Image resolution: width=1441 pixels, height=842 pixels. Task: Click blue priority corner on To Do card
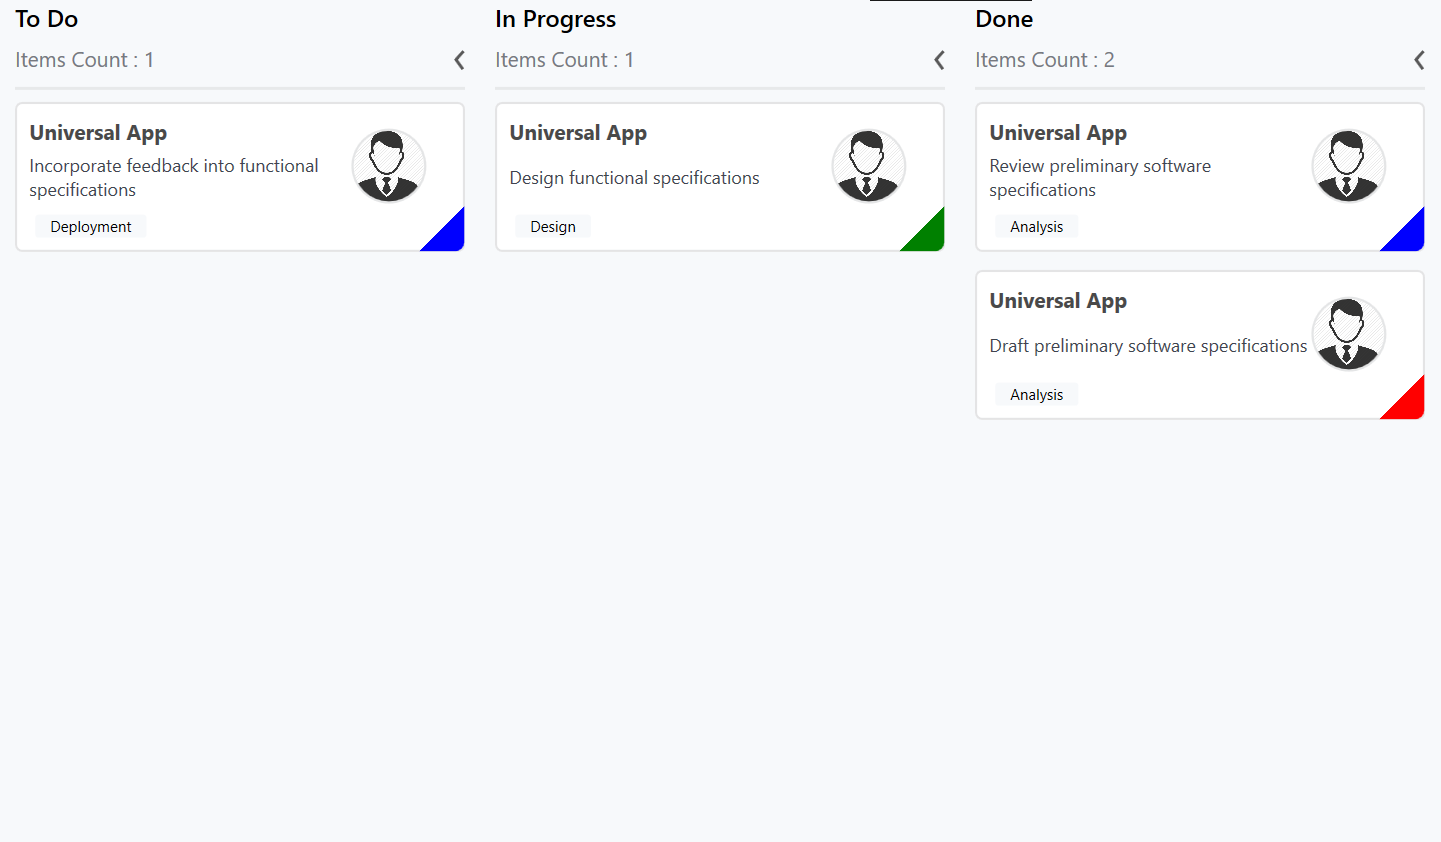449,235
